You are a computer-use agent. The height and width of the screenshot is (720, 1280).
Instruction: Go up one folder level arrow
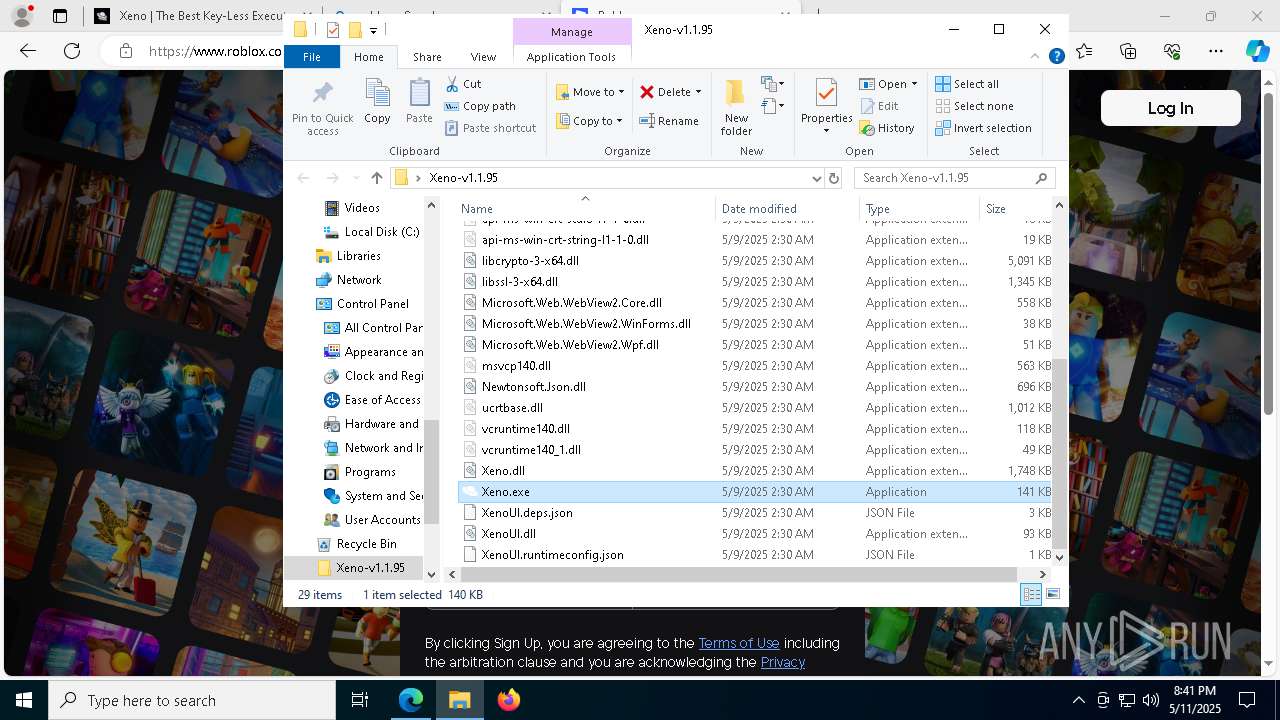tap(376, 178)
